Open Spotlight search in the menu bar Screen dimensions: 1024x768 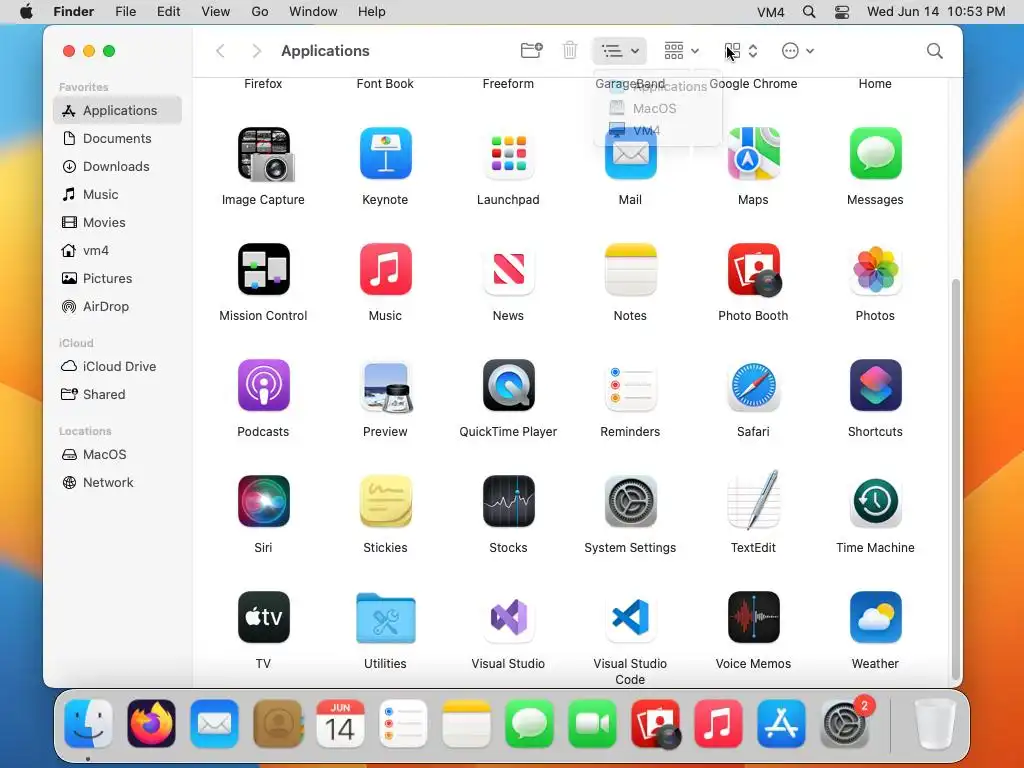coord(809,12)
